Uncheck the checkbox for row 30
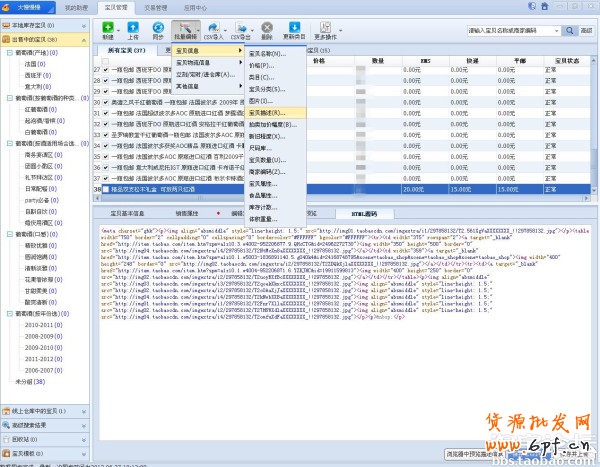This screenshot has width=600, height=467. (106, 102)
